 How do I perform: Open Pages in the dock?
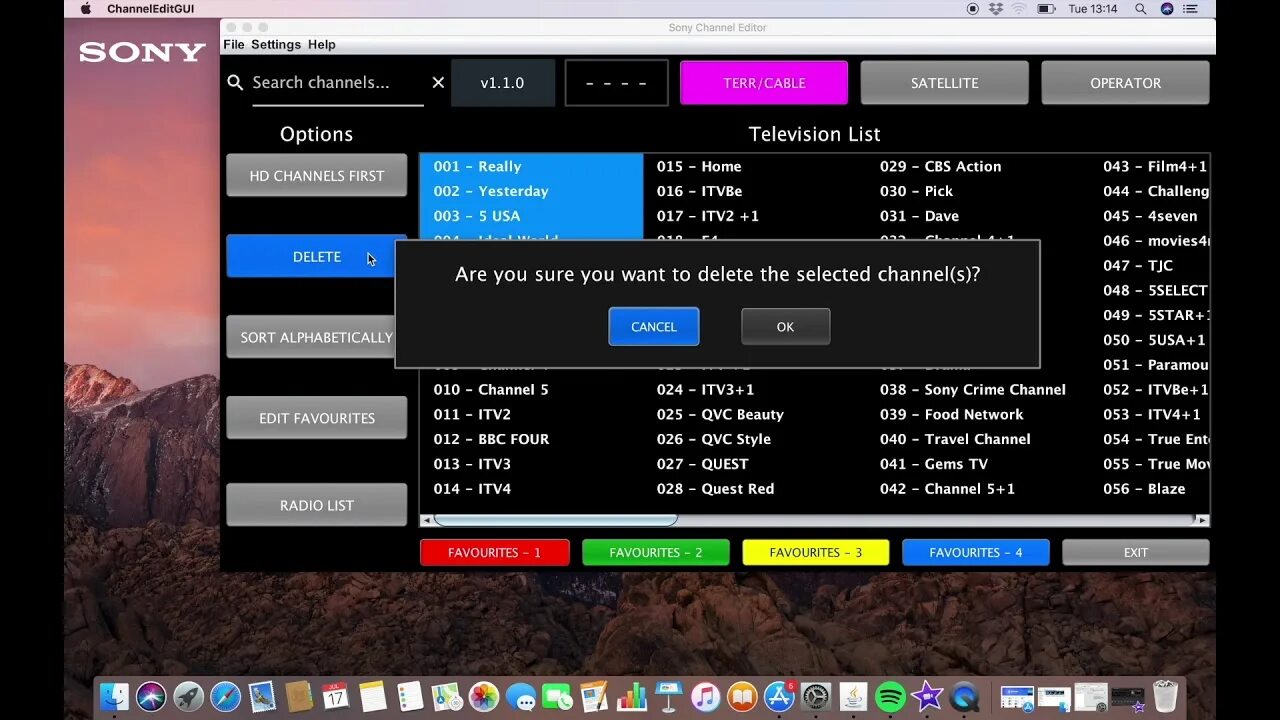pyautogui.click(x=594, y=697)
